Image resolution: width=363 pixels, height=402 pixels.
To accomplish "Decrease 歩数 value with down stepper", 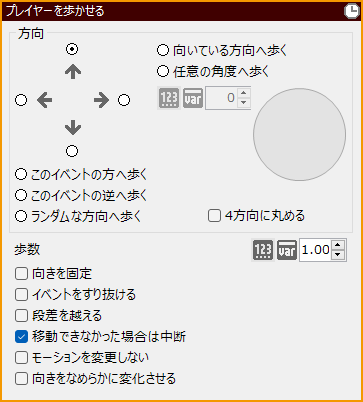I will (338, 255).
